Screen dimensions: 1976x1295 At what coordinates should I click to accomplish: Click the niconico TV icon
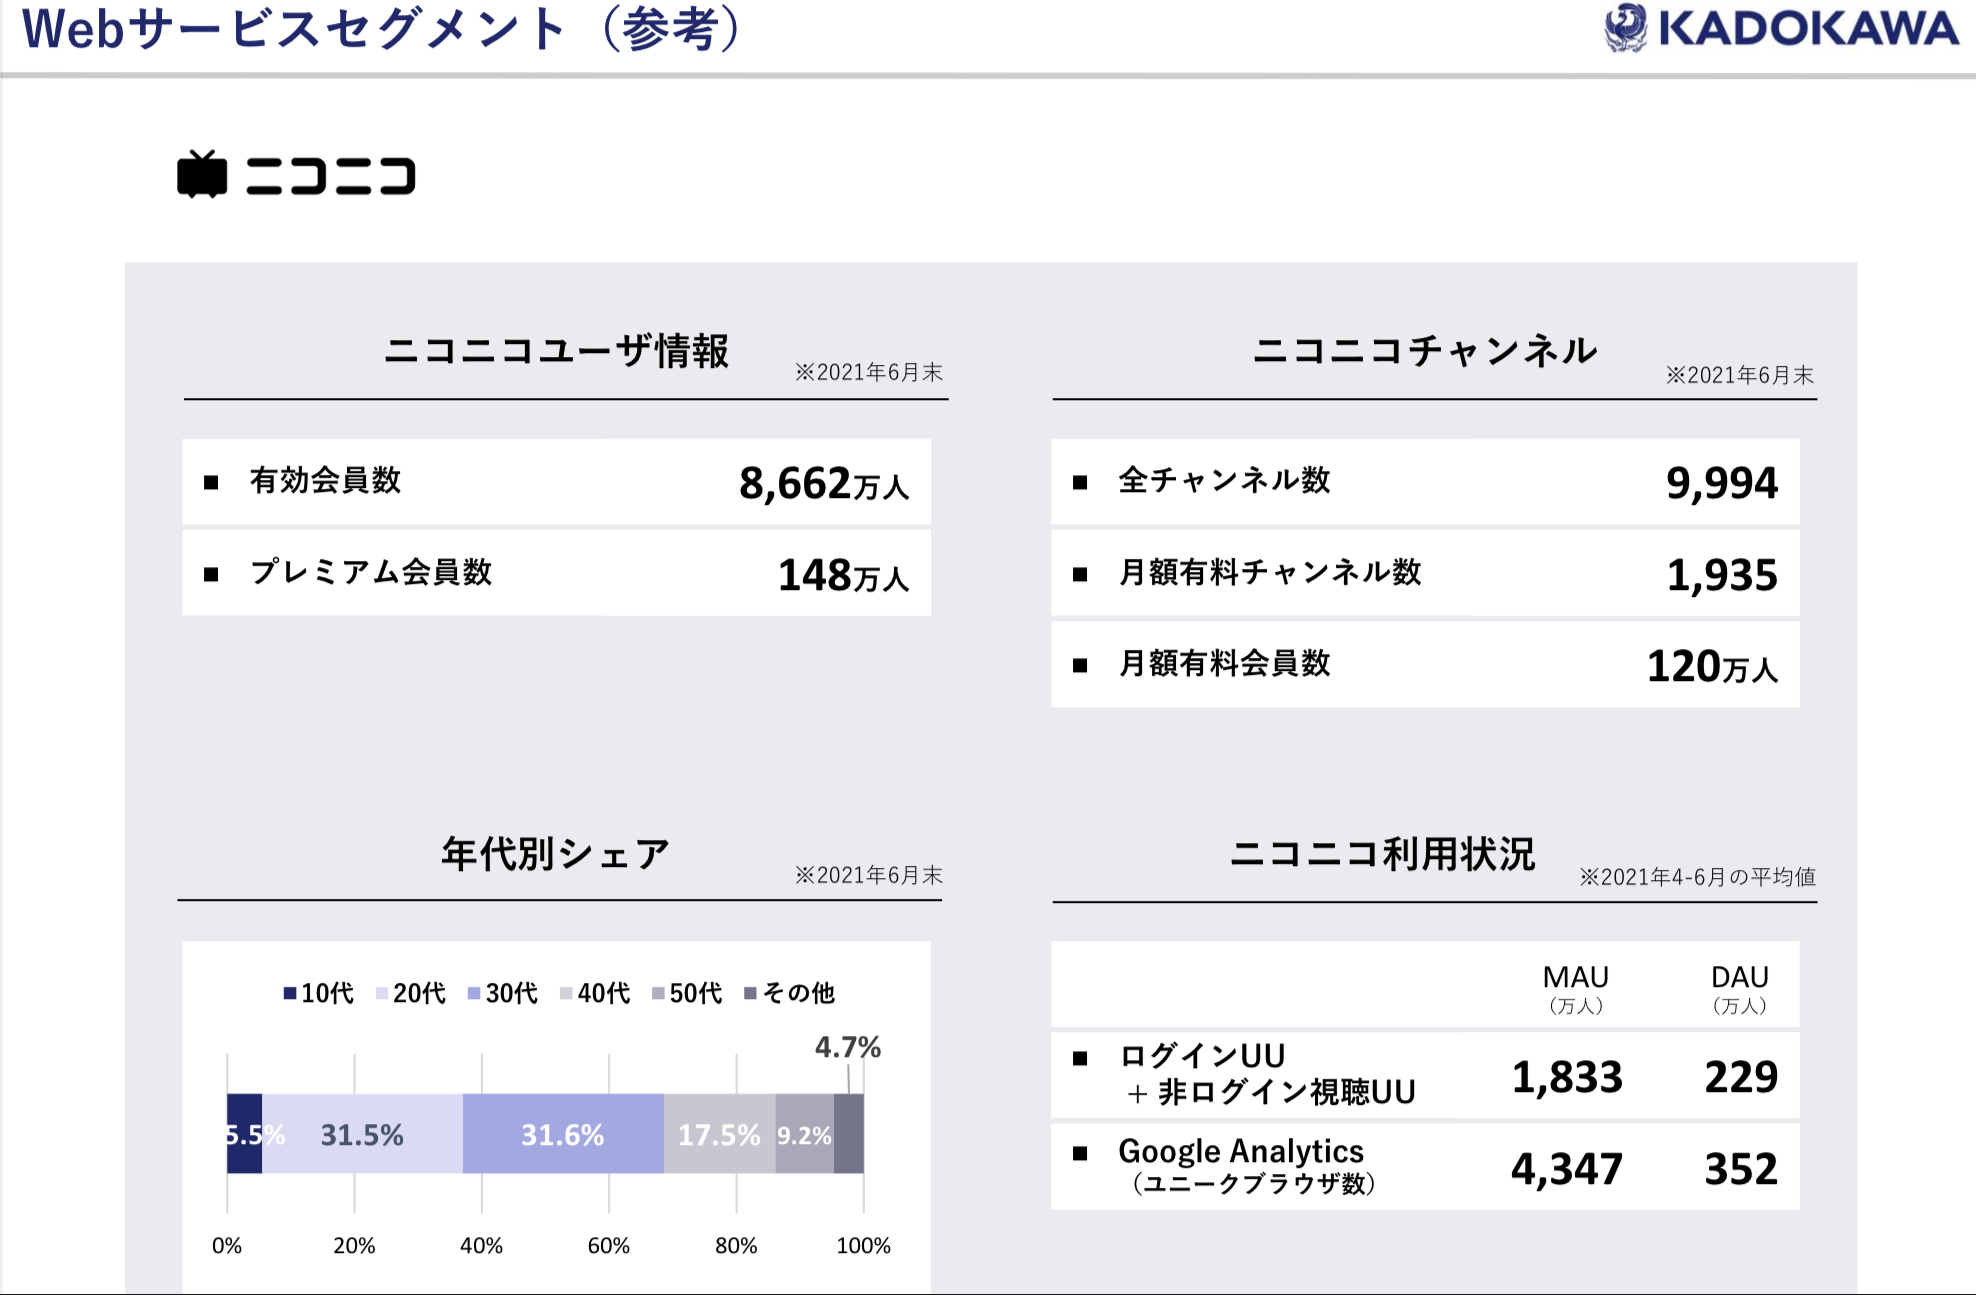coord(202,175)
